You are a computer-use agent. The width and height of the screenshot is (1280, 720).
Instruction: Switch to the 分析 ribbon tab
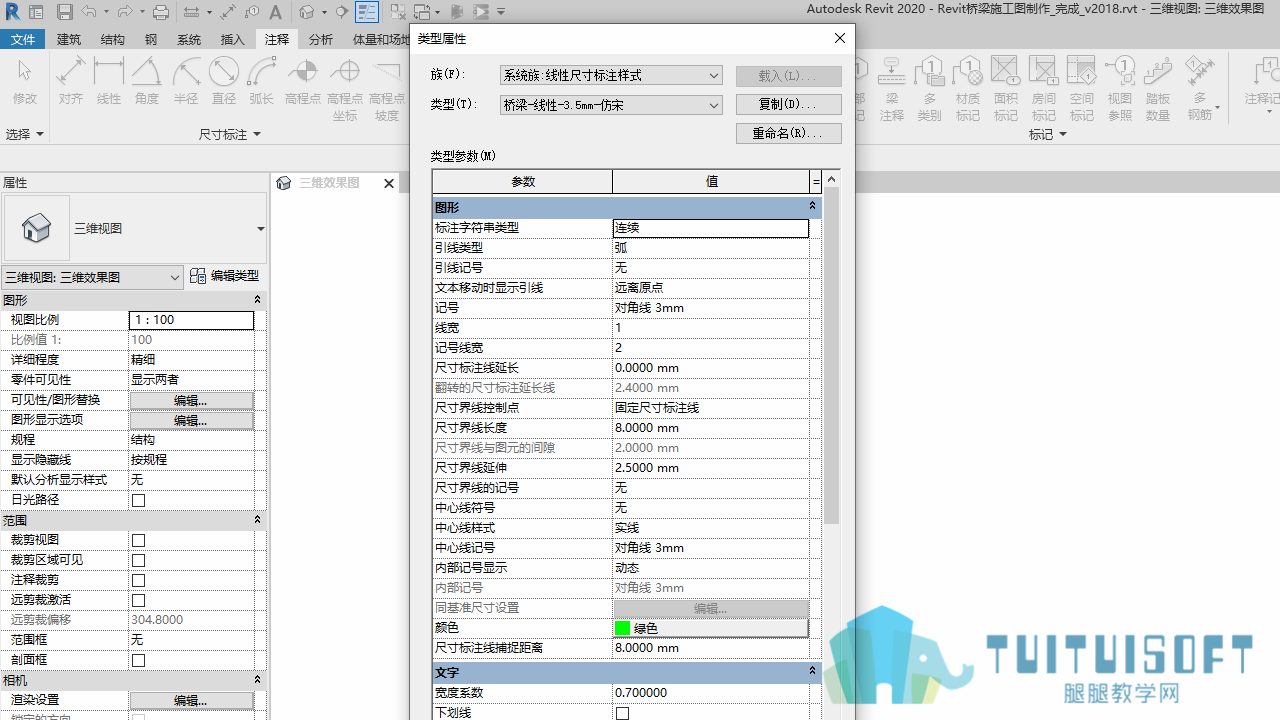coord(320,39)
